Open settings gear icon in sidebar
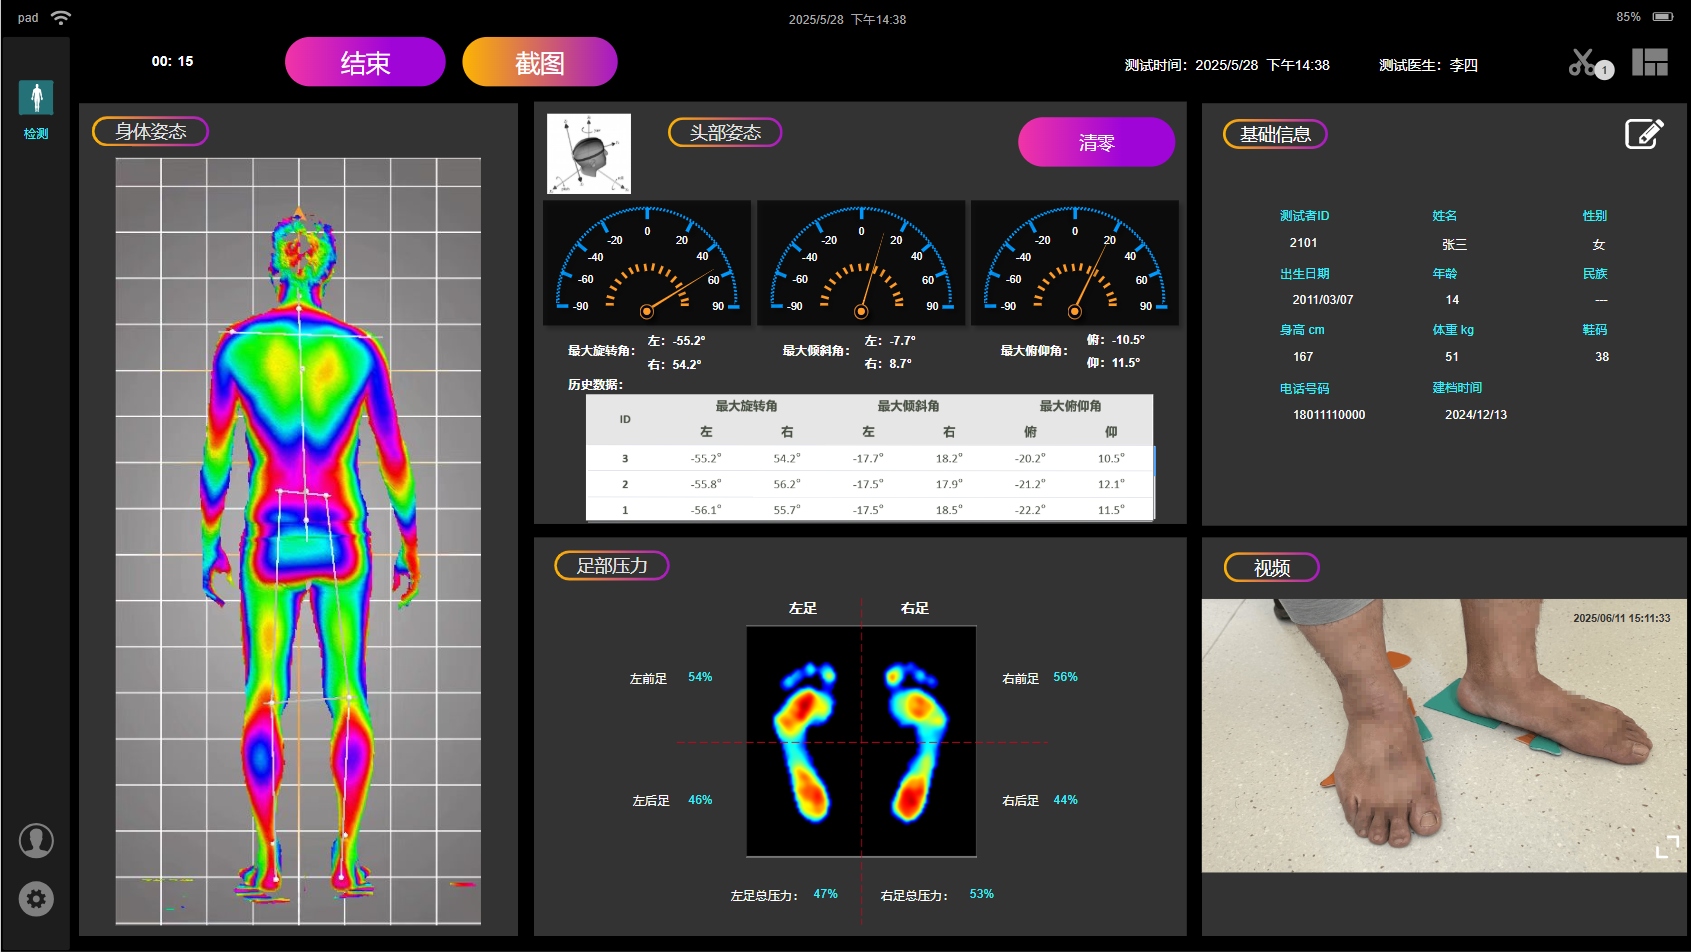Screen dimensions: 1691x952 point(36,899)
